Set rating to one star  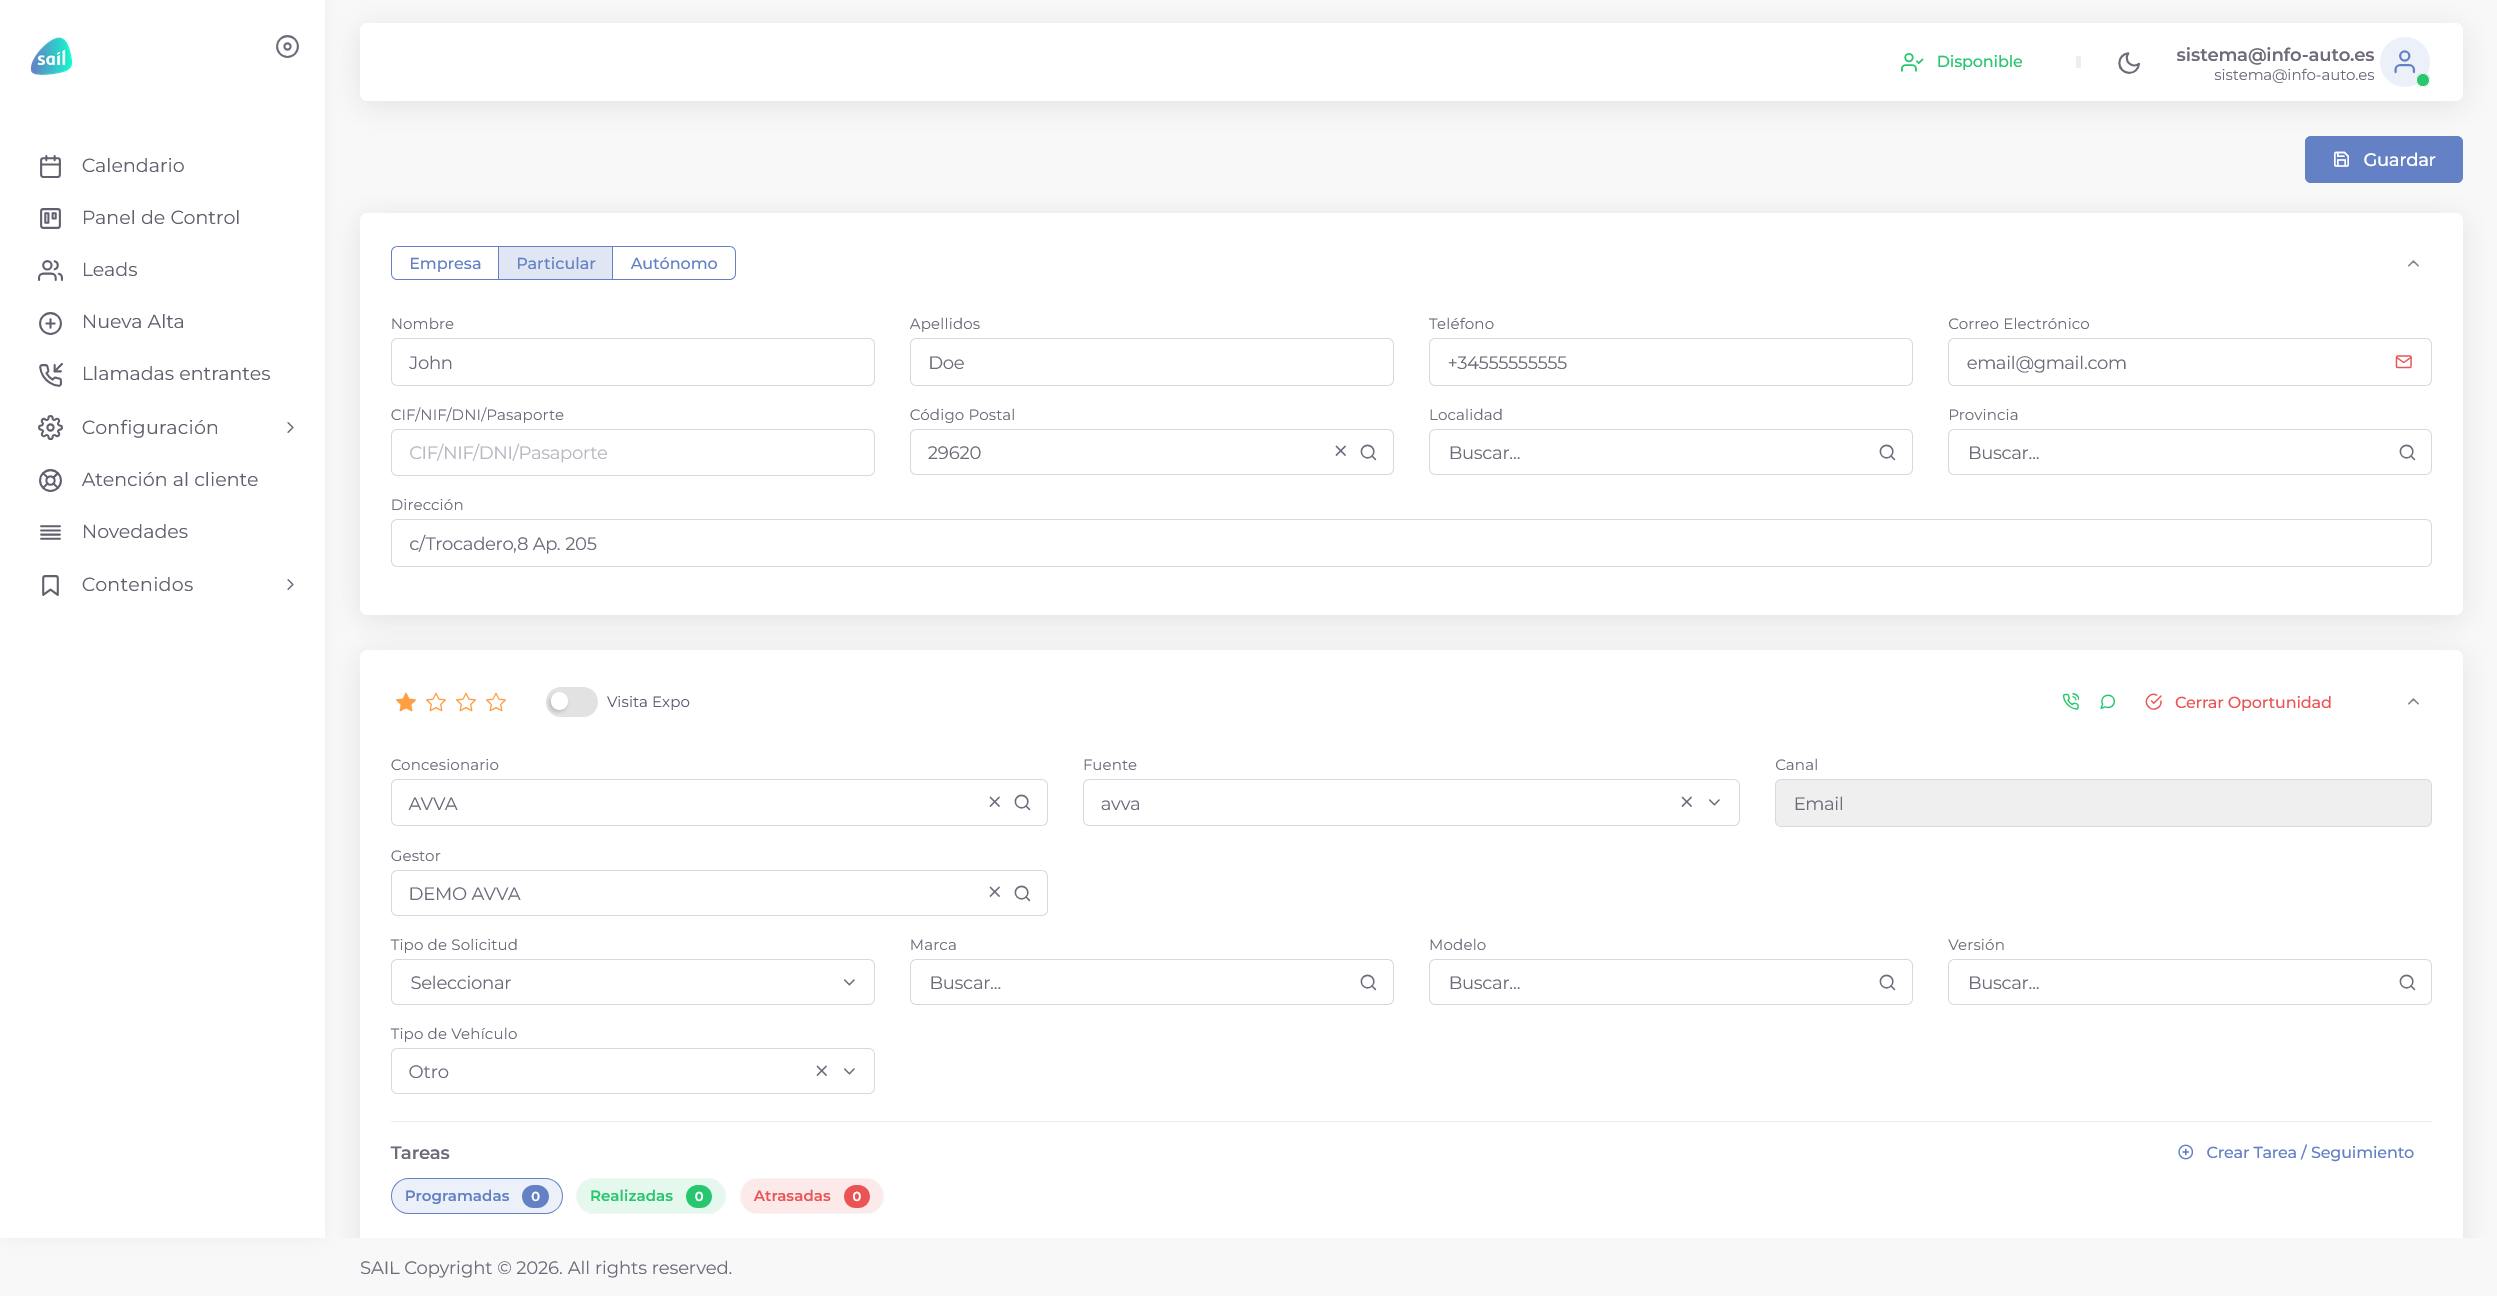406,702
